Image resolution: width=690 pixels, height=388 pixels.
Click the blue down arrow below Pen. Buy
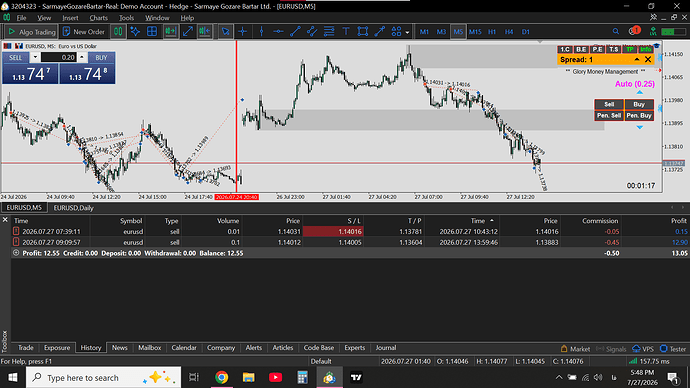point(639,127)
